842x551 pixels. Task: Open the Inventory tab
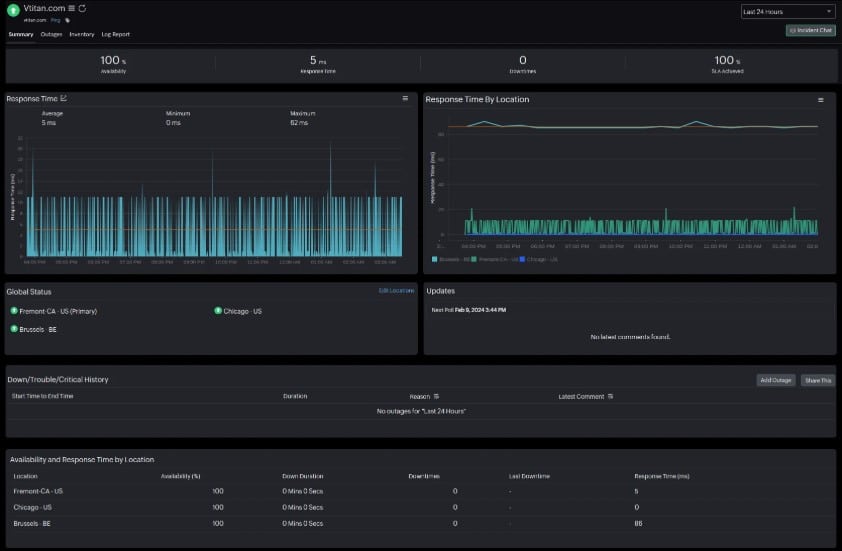pyautogui.click(x=82, y=34)
